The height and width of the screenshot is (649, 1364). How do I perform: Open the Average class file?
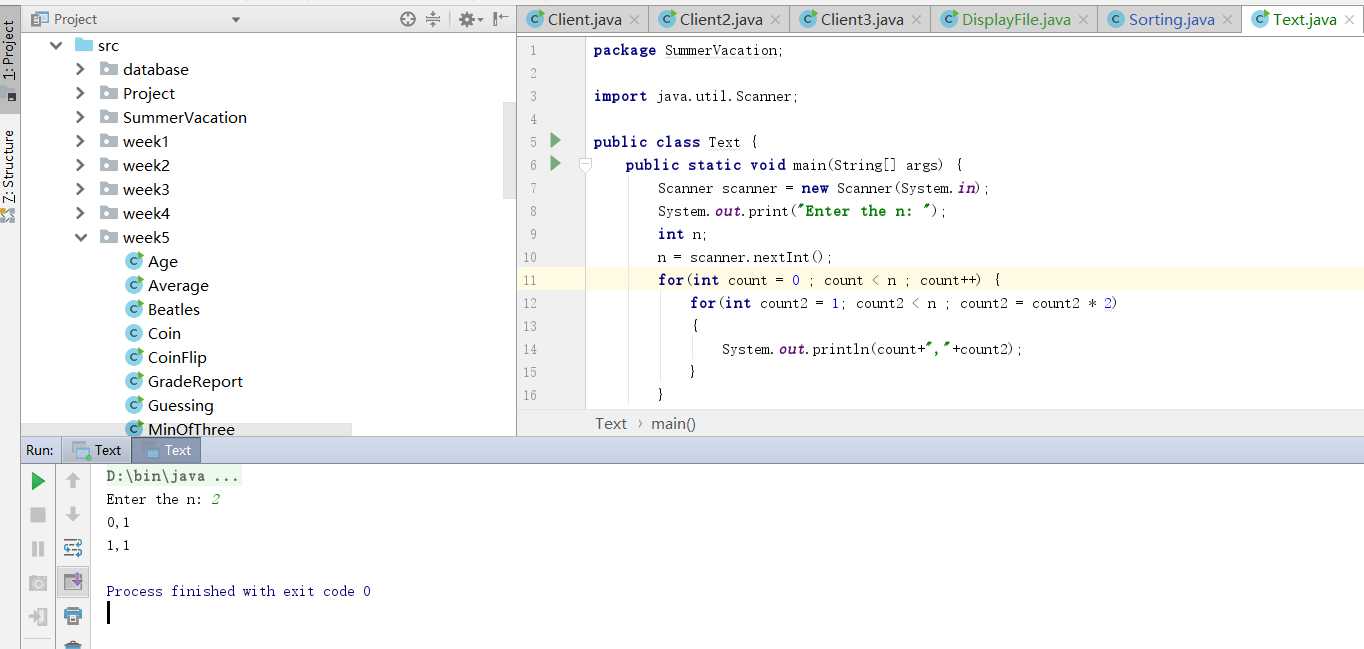178,285
